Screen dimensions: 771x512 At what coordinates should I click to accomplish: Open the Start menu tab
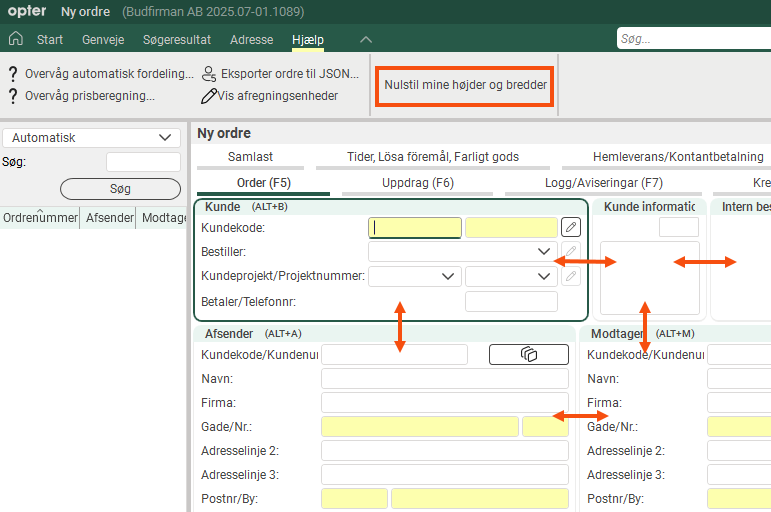tap(50, 40)
